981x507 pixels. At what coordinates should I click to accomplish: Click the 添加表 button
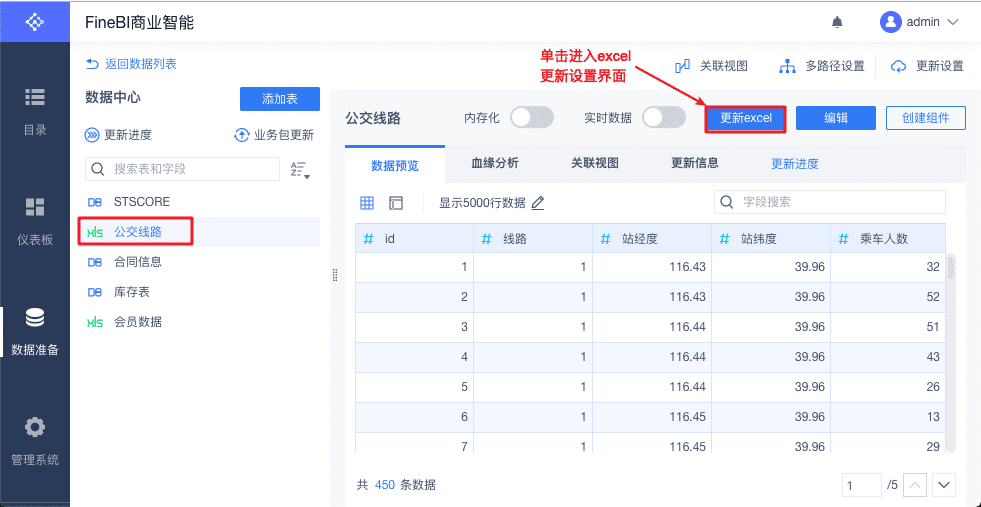pos(280,99)
